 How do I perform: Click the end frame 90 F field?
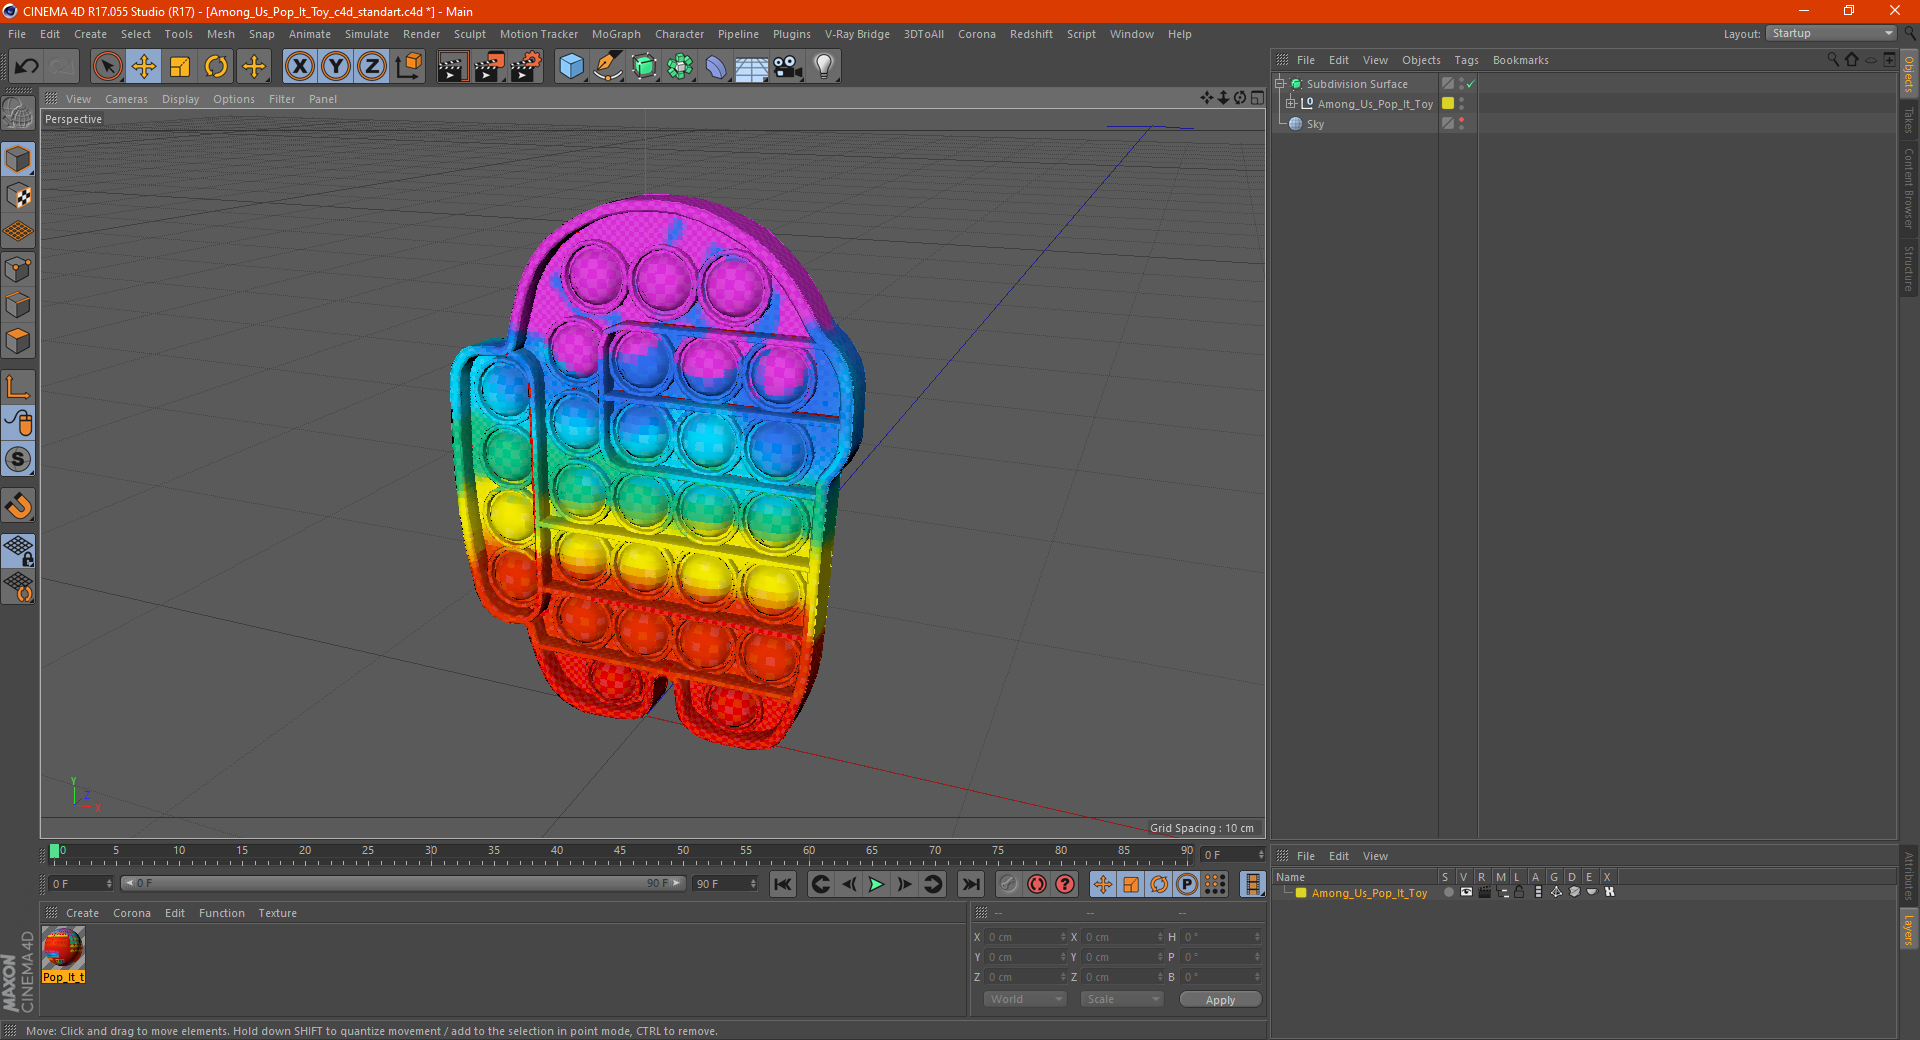point(725,884)
